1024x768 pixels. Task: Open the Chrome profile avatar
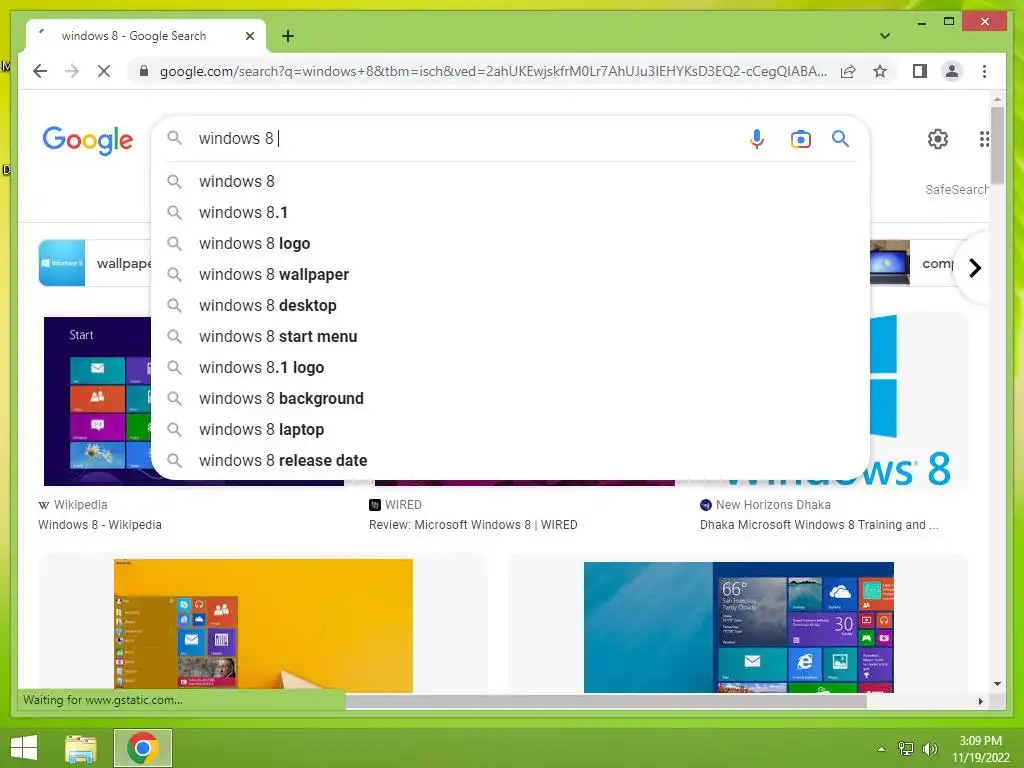(x=952, y=71)
